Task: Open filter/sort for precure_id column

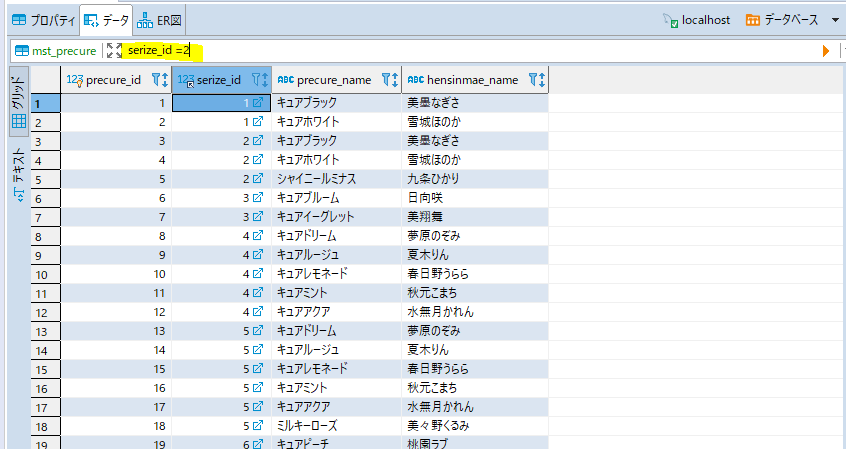Action: pos(160,80)
